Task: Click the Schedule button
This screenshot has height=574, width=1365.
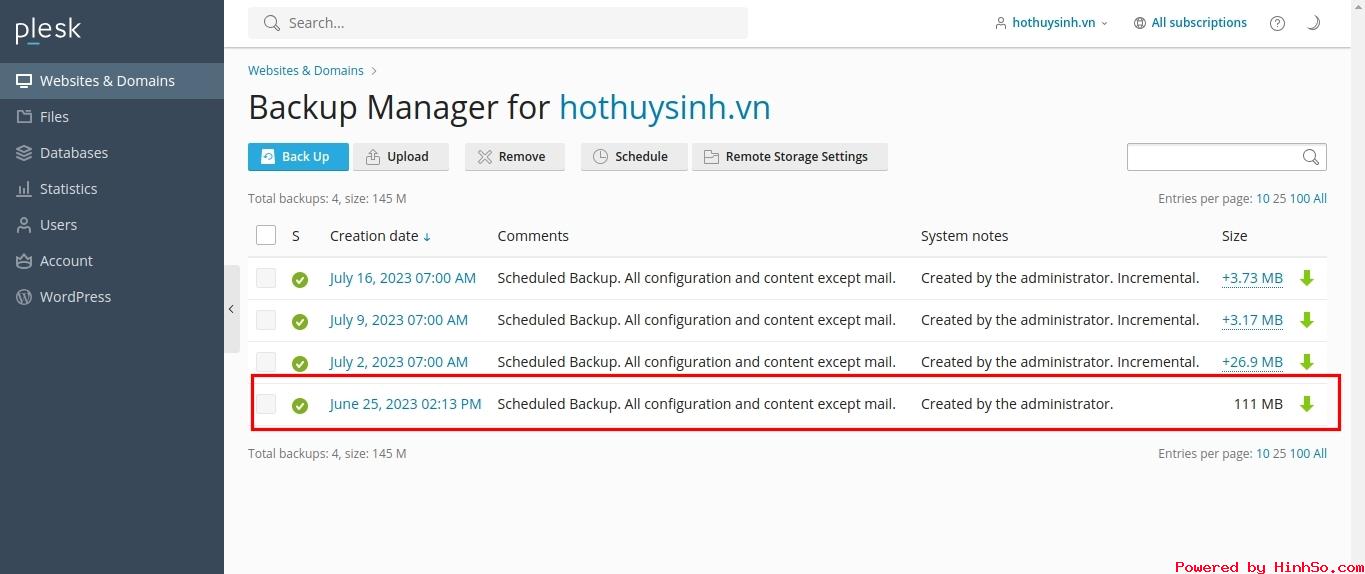Action: click(634, 157)
